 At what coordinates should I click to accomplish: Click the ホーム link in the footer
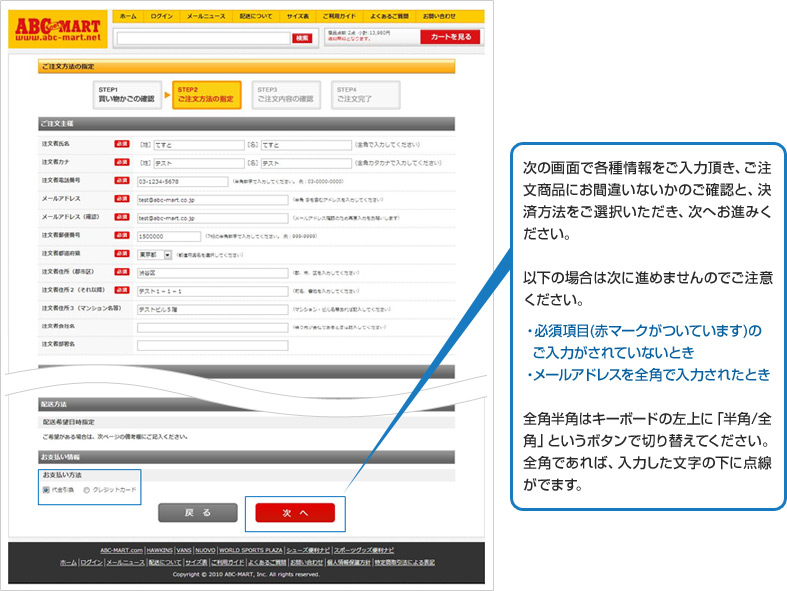point(68,562)
